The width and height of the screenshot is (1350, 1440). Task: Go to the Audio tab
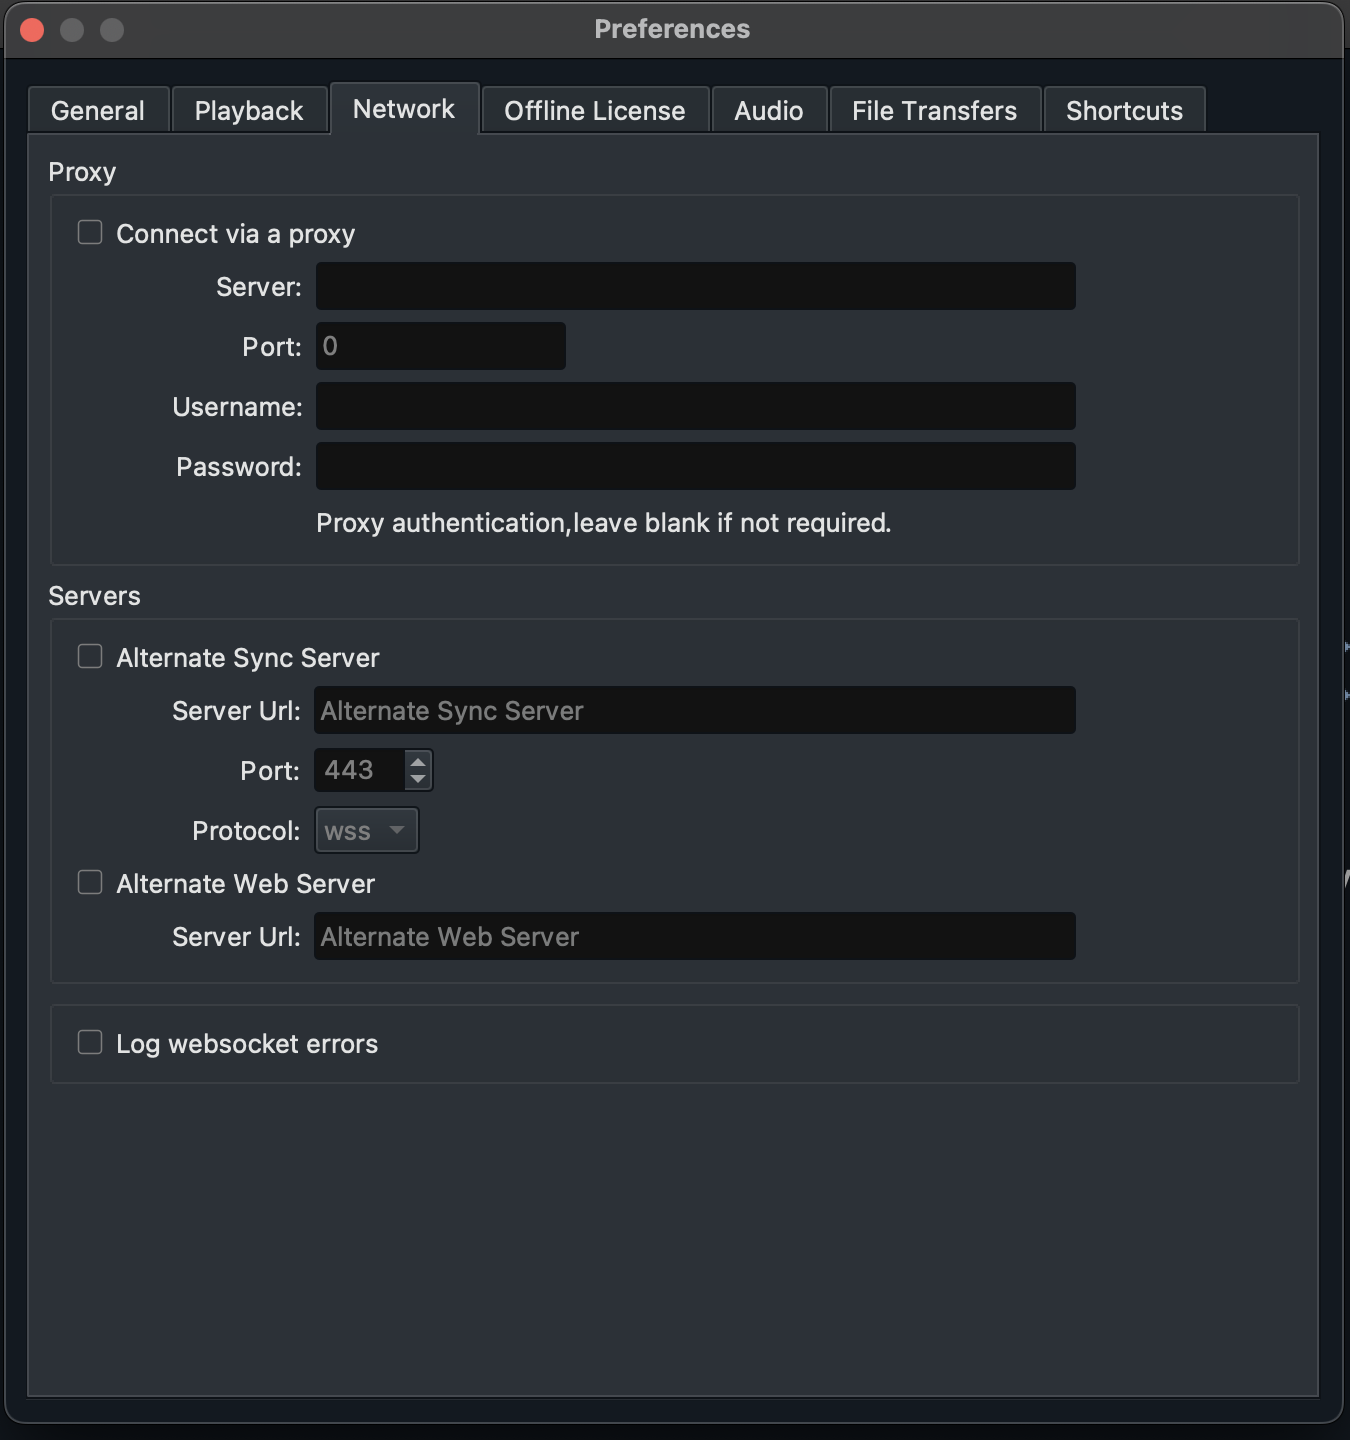coord(769,110)
